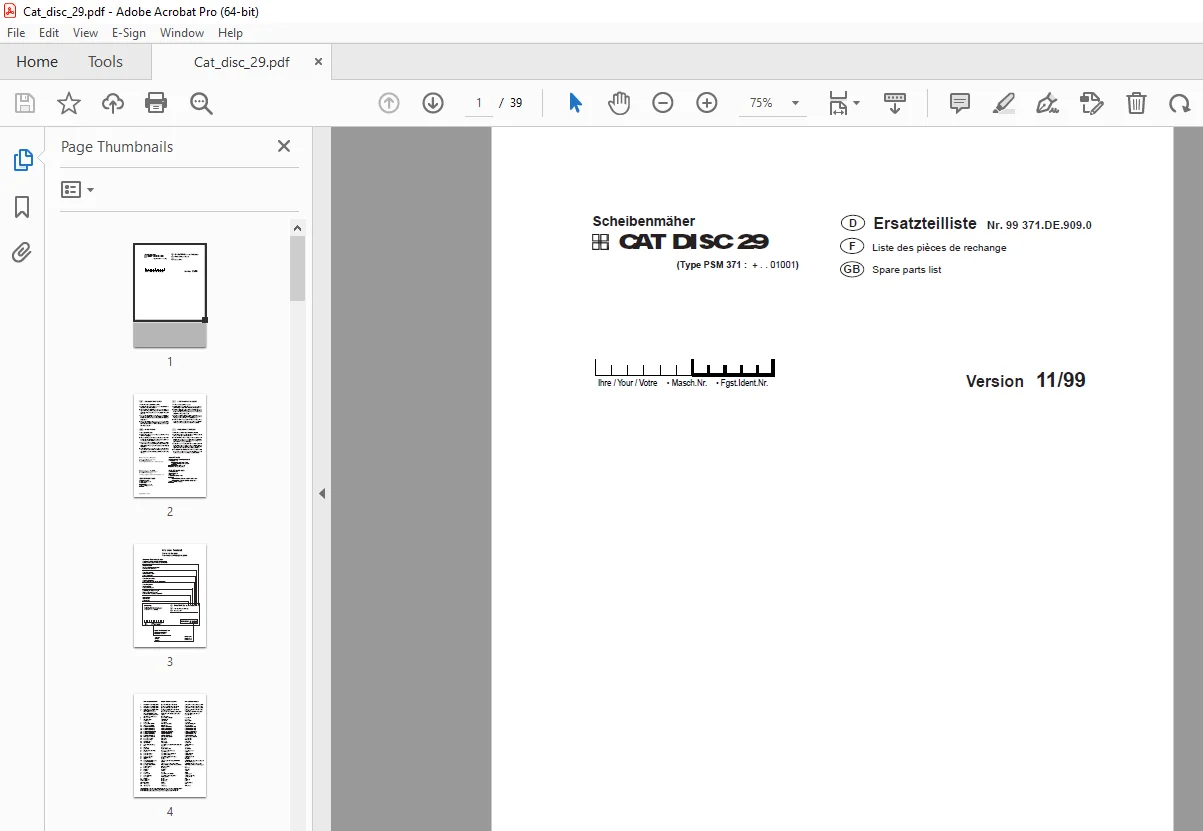The height and width of the screenshot is (831, 1203).
Task: Switch to the Tools tab
Action: tap(105, 62)
